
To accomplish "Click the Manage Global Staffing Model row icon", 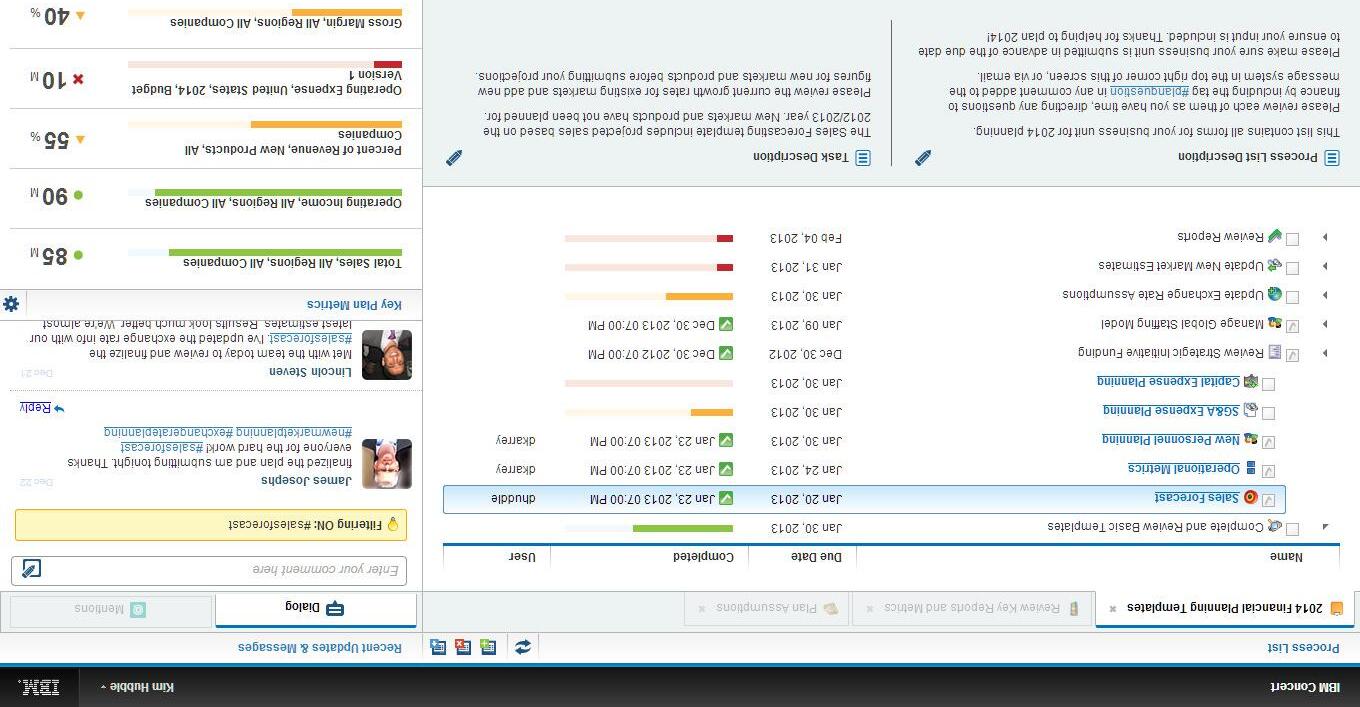I will click(1275, 323).
